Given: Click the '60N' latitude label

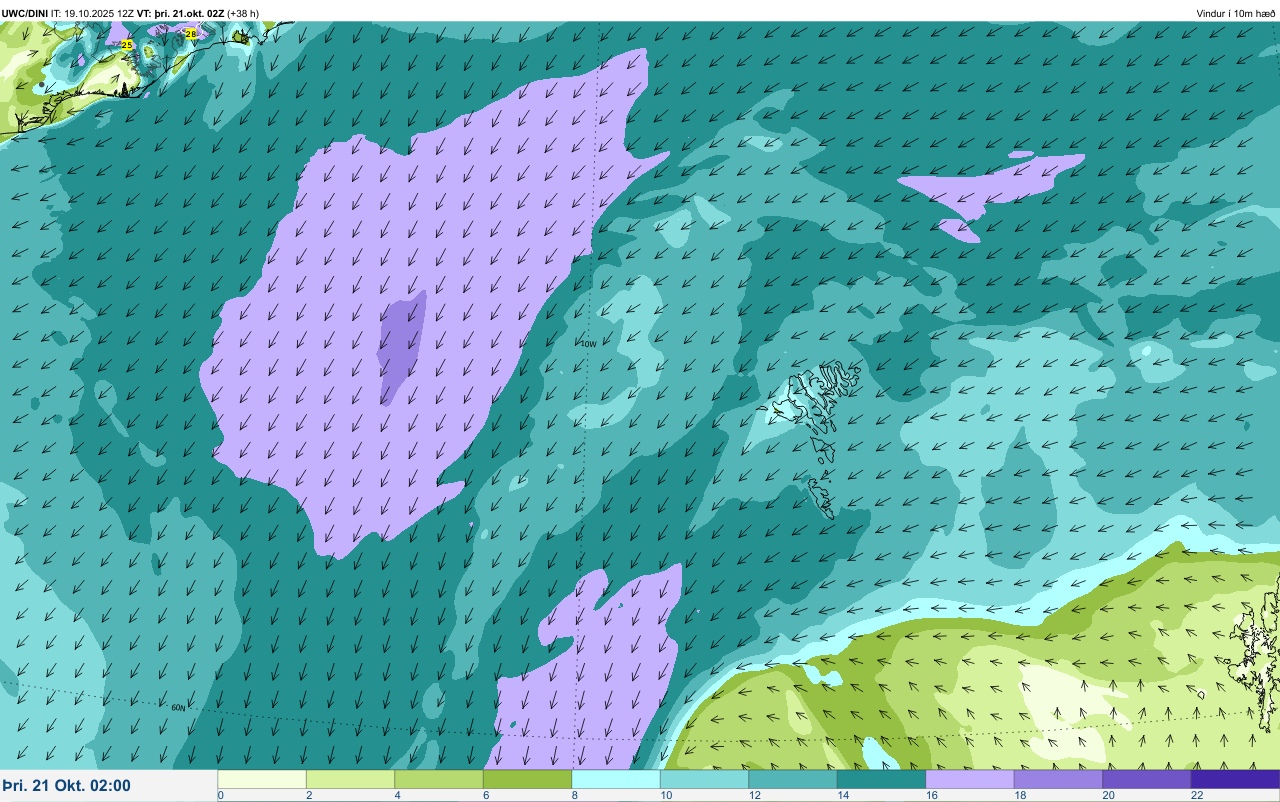Looking at the screenshot, I should coord(178,707).
